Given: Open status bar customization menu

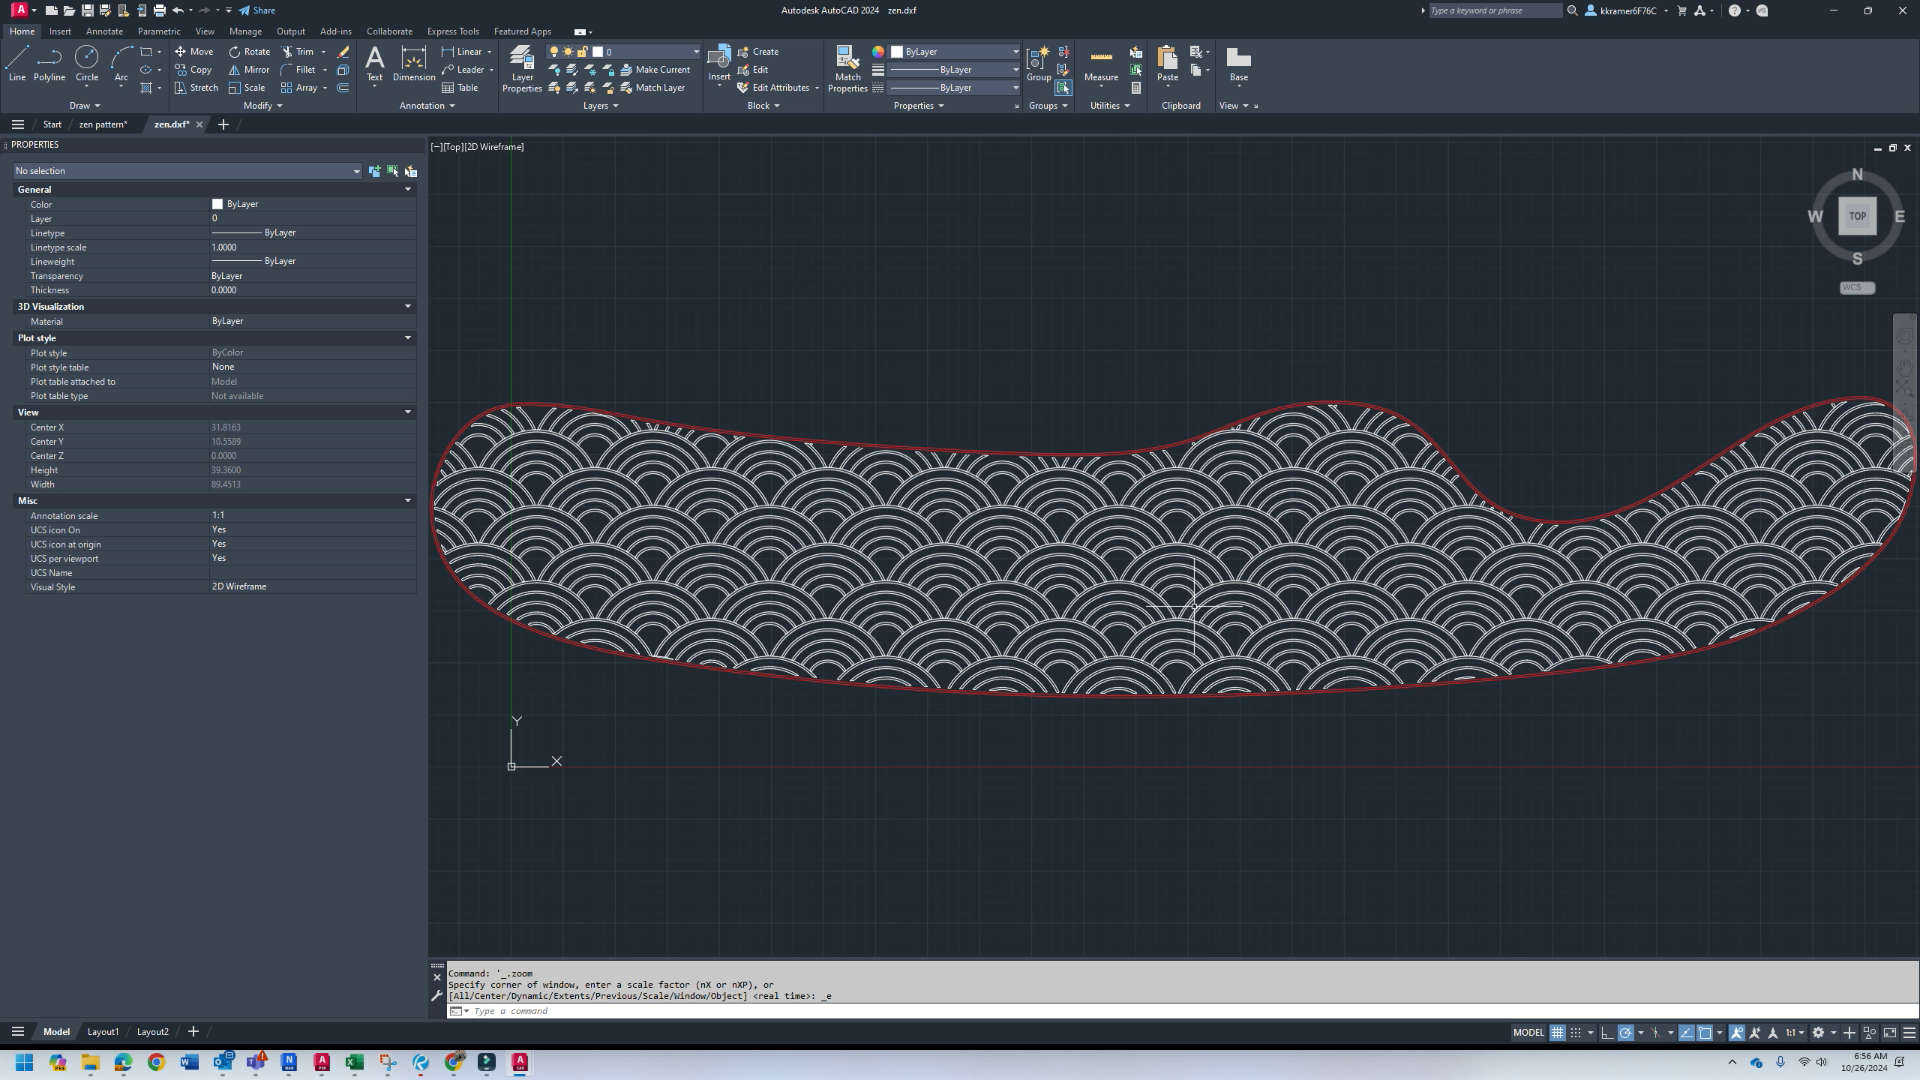Looking at the screenshot, I should point(1909,1033).
